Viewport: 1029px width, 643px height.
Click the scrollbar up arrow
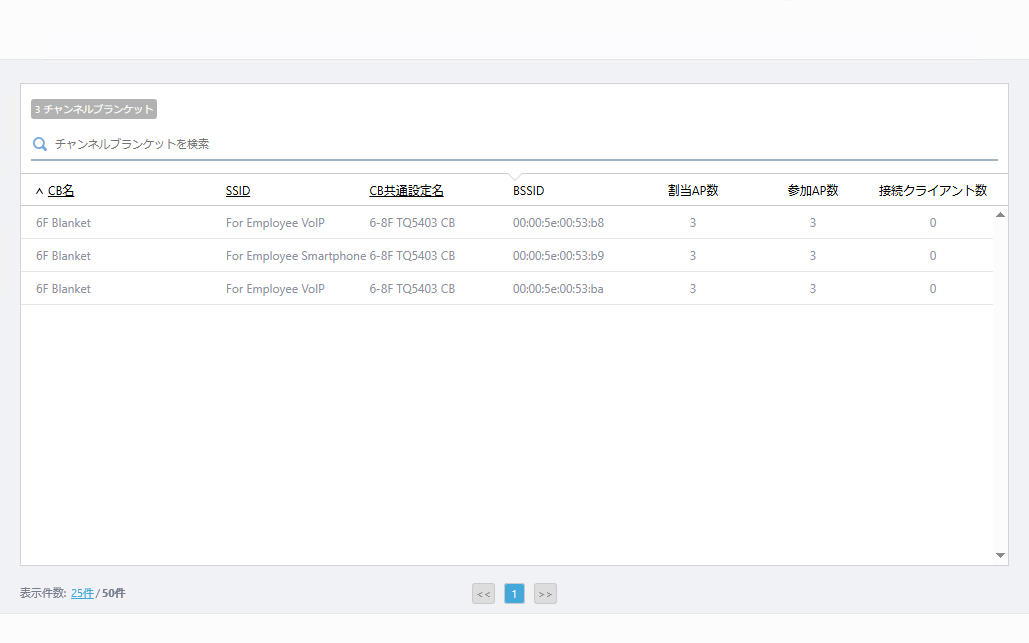(x=1000, y=215)
